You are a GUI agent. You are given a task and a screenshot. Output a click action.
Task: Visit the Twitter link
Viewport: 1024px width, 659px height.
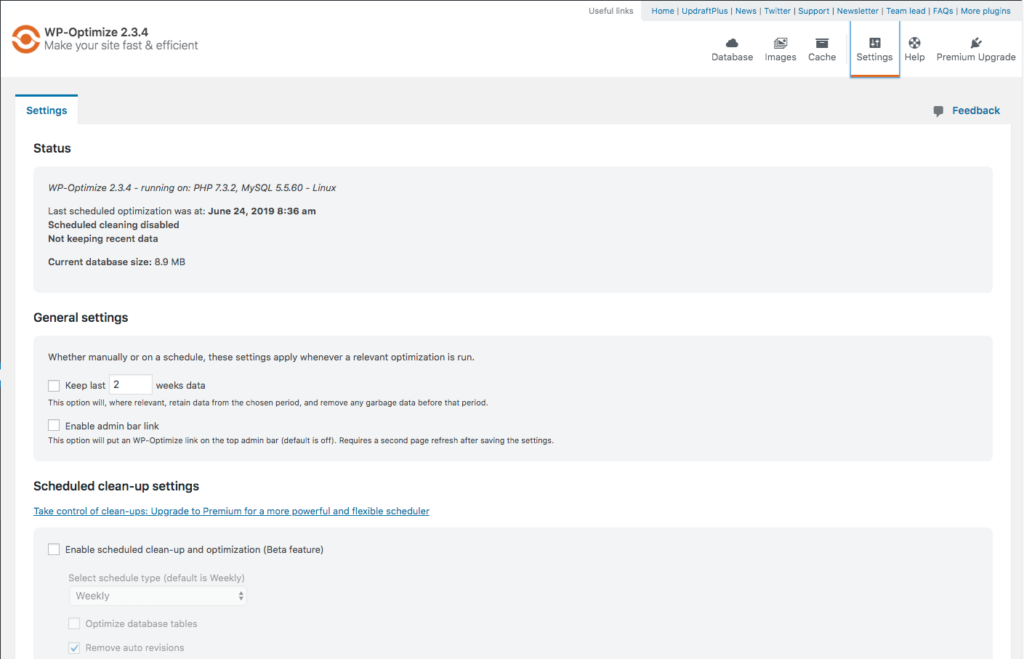click(777, 11)
